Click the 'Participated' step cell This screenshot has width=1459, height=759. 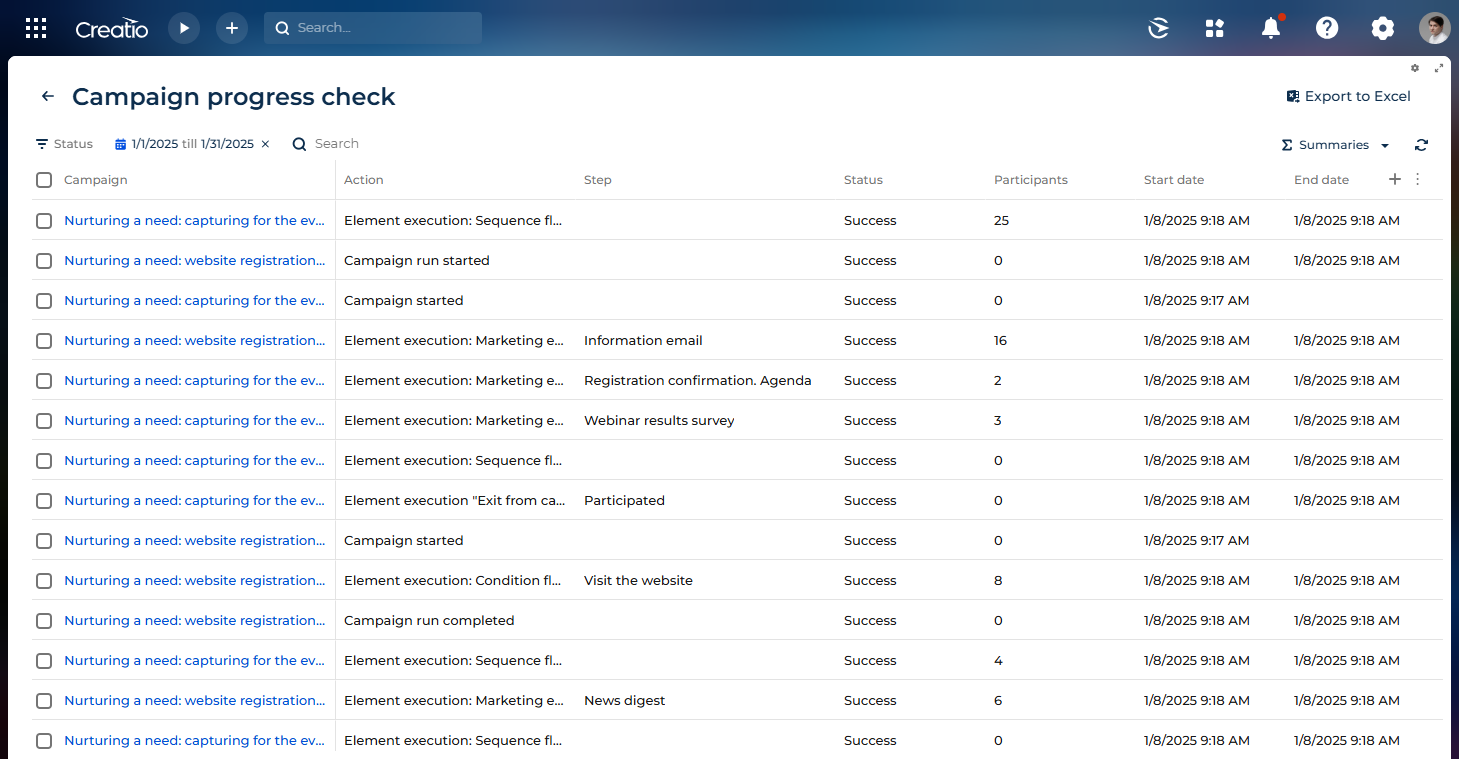click(x=624, y=500)
